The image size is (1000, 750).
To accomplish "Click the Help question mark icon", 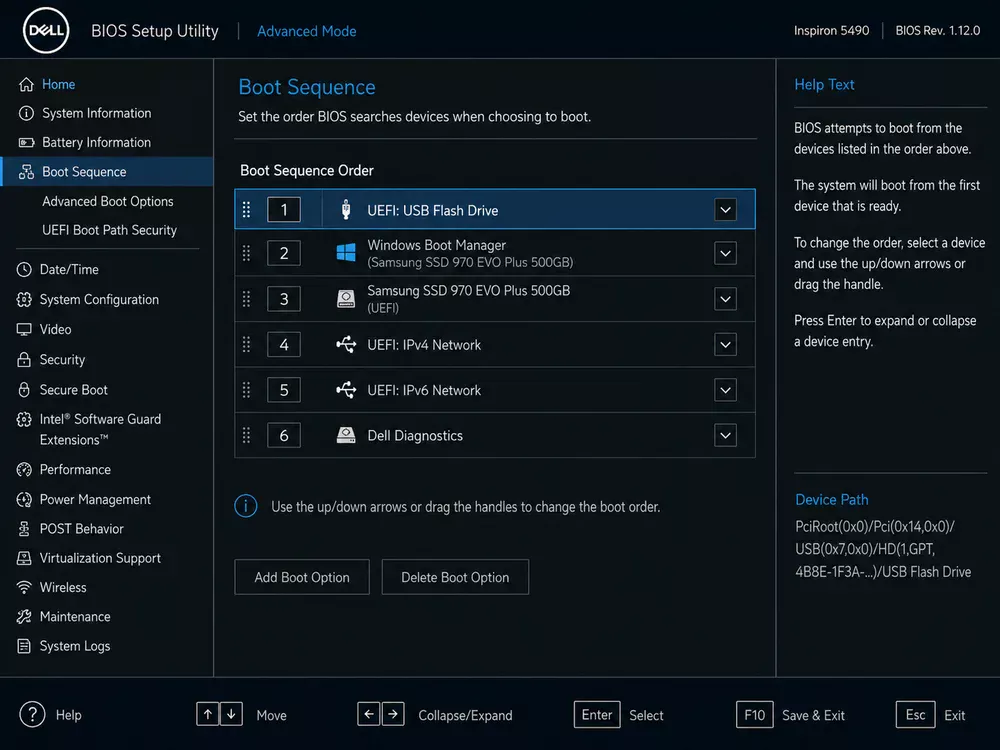I will pyautogui.click(x=32, y=715).
